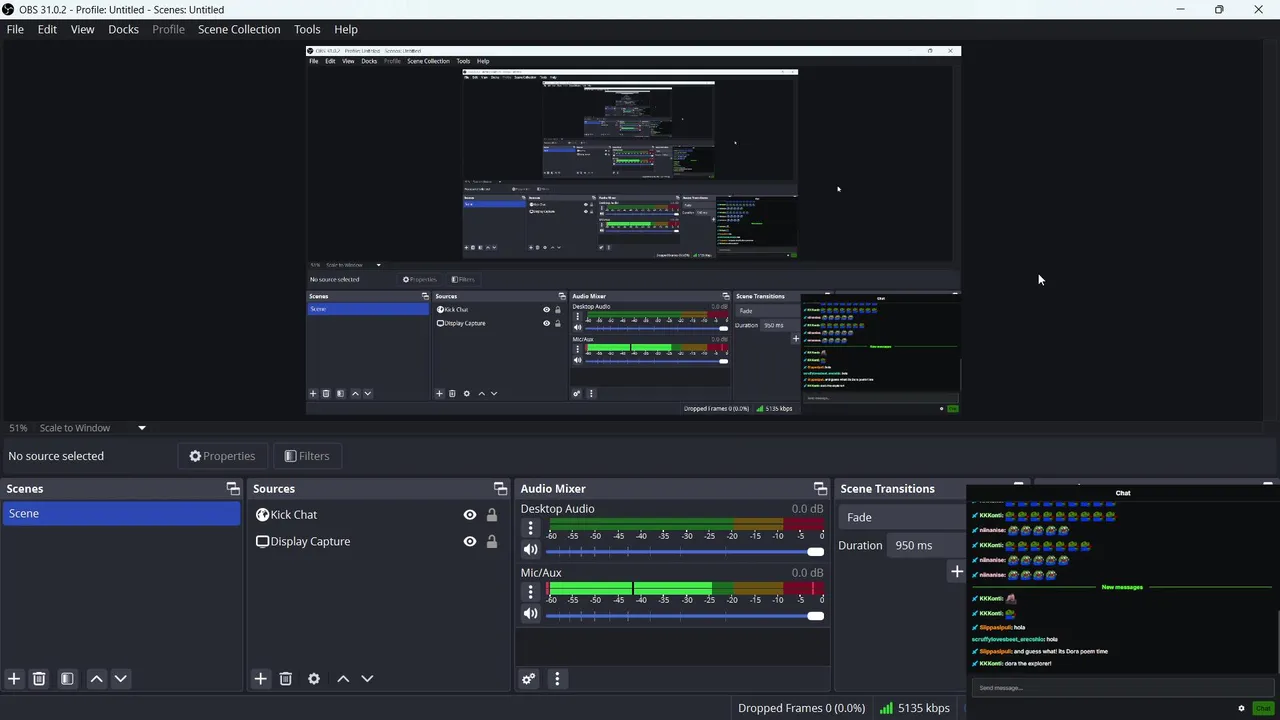Delete selected source with trash icon
The height and width of the screenshot is (720, 1280).
pyautogui.click(x=285, y=678)
